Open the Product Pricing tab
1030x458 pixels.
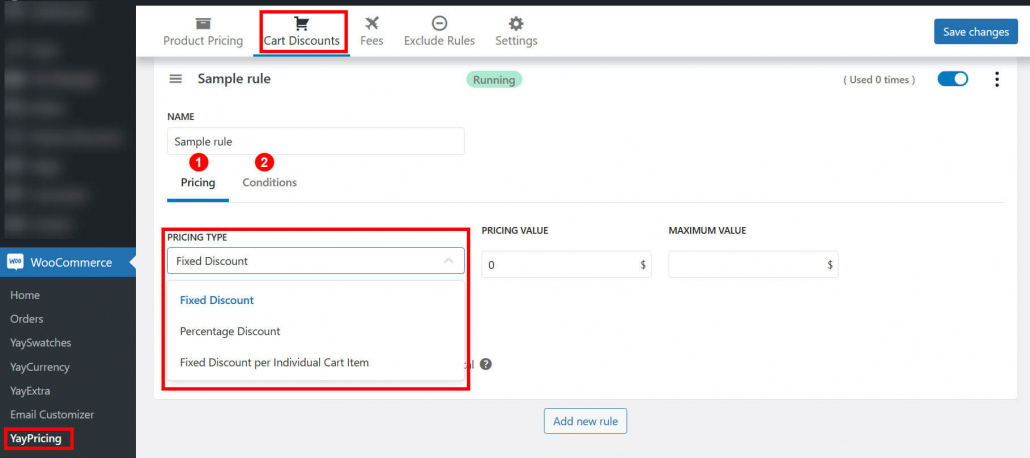pos(203,32)
